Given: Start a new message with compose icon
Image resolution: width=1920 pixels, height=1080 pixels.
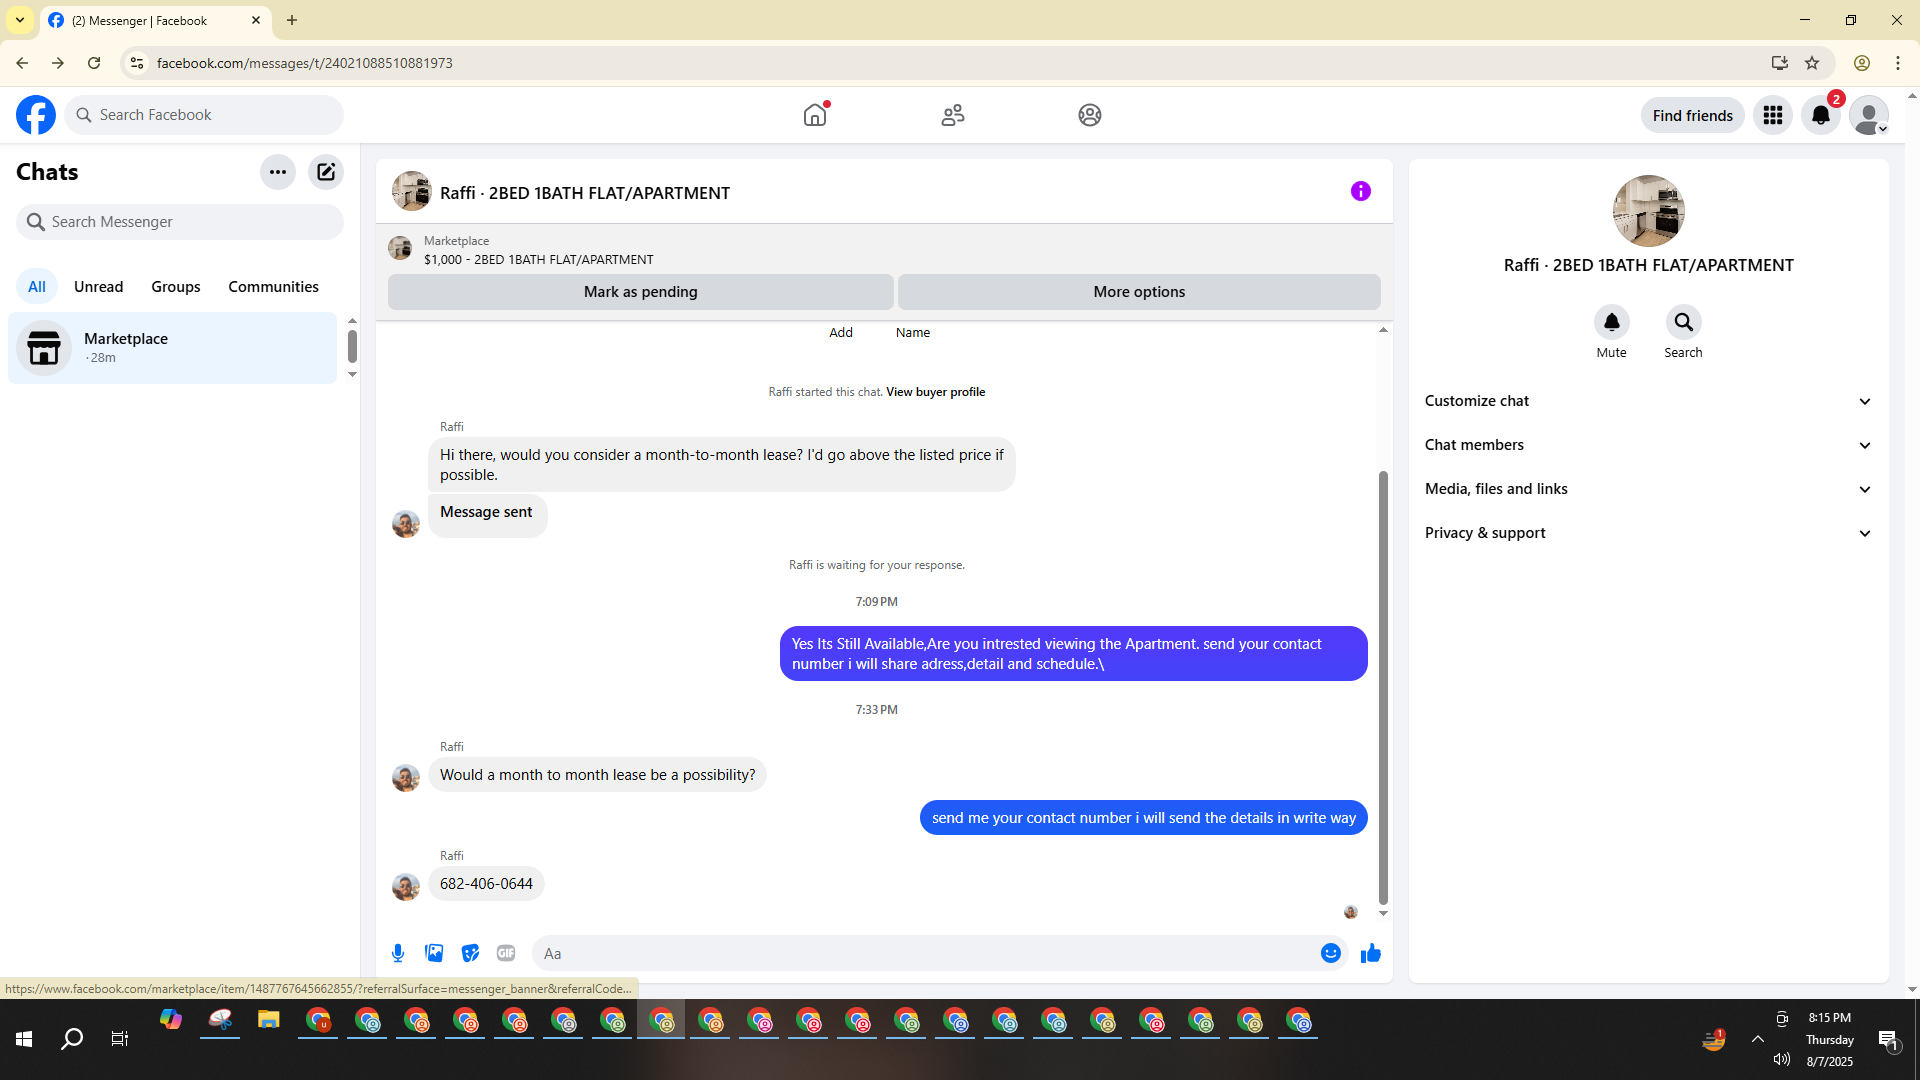Looking at the screenshot, I should 326,172.
